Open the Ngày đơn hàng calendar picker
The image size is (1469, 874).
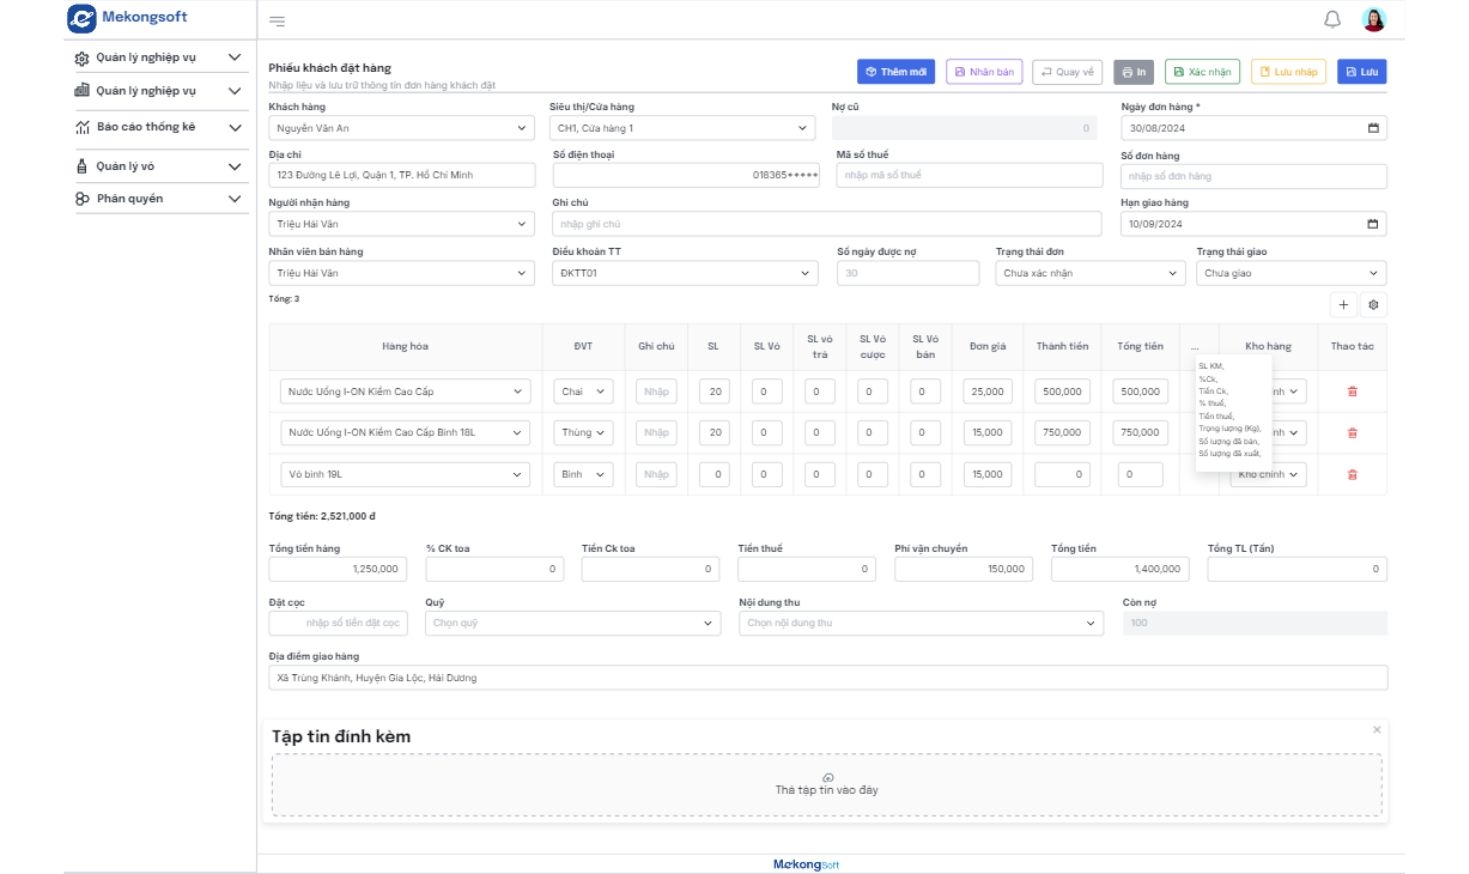[x=1373, y=128]
